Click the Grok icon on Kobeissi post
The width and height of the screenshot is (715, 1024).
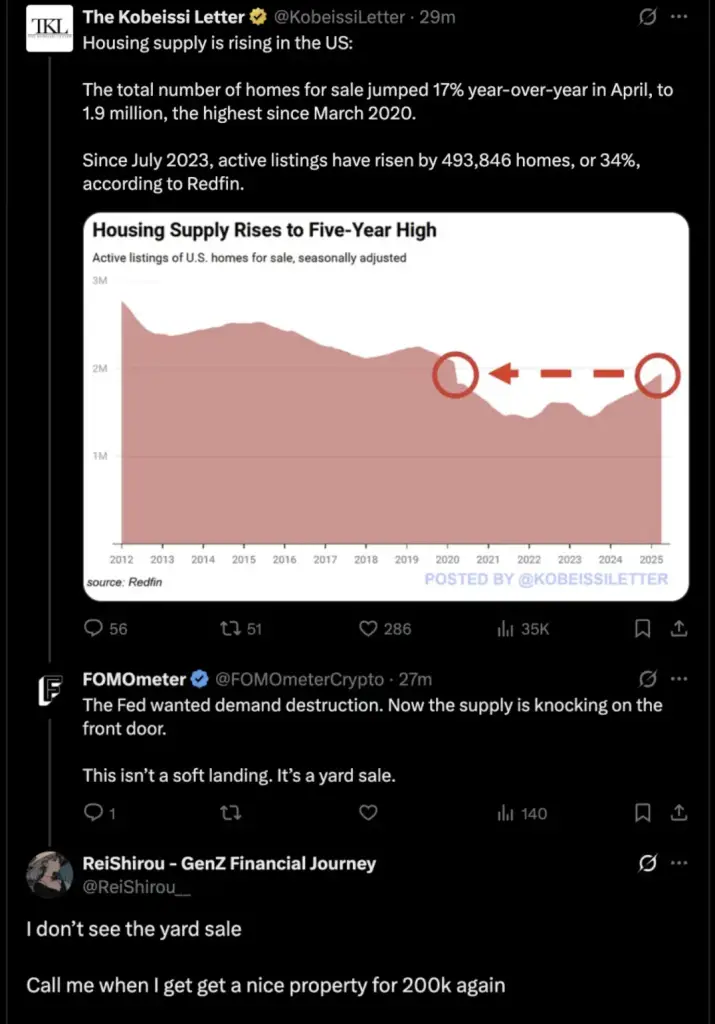point(647,16)
